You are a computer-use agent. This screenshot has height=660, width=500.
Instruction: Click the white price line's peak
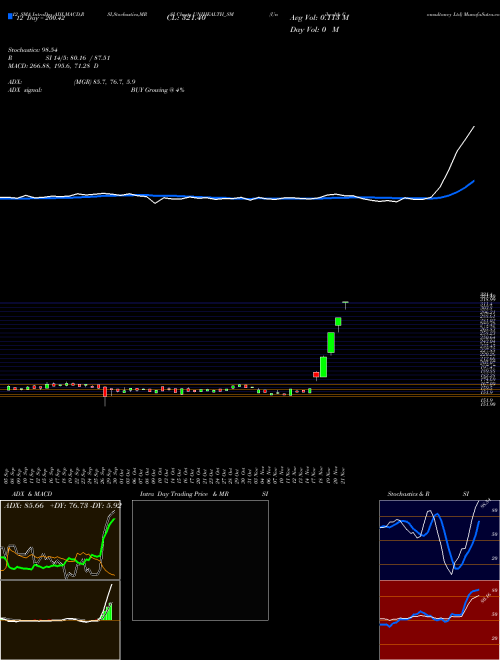[474, 126]
